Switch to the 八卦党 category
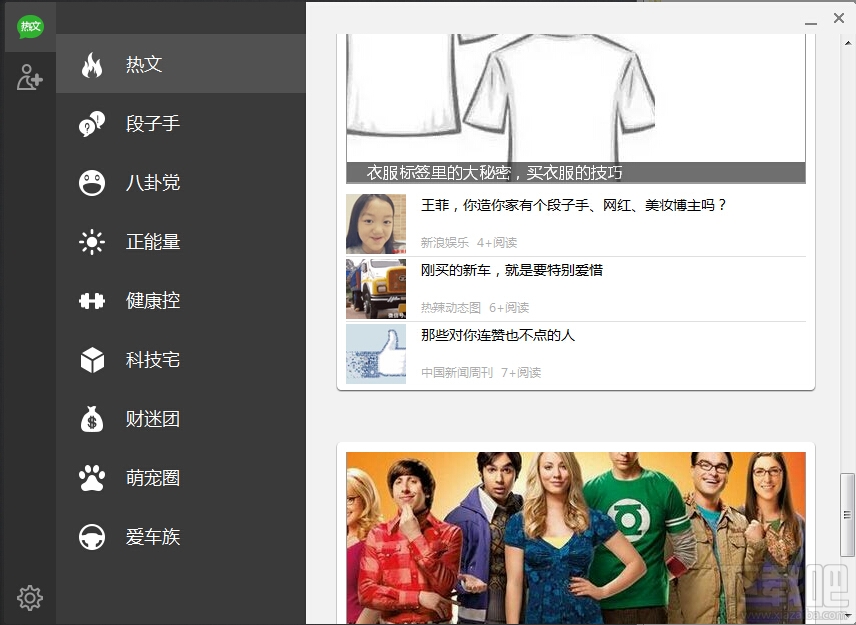Viewport: 856px width, 625px height. coord(153,182)
